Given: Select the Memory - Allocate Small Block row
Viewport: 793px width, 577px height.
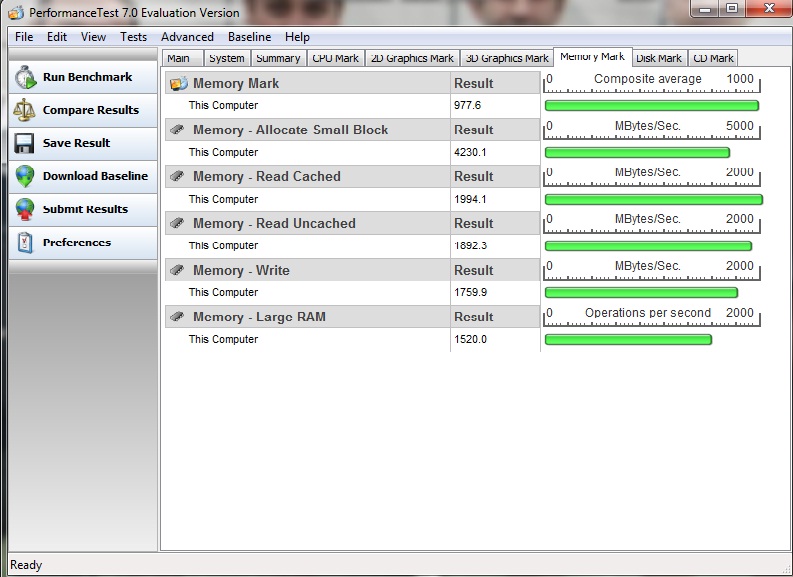Looking at the screenshot, I should coord(290,130).
